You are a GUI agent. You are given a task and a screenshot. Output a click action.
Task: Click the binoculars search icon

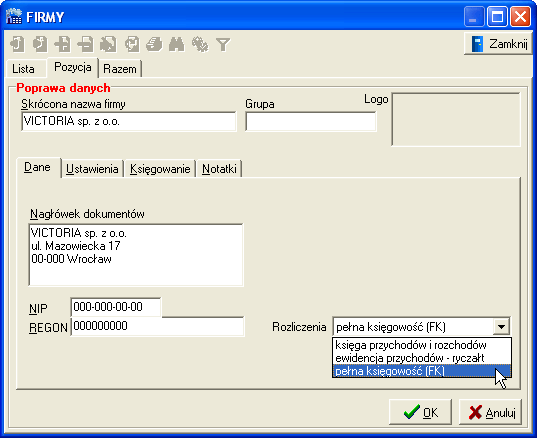(177, 45)
